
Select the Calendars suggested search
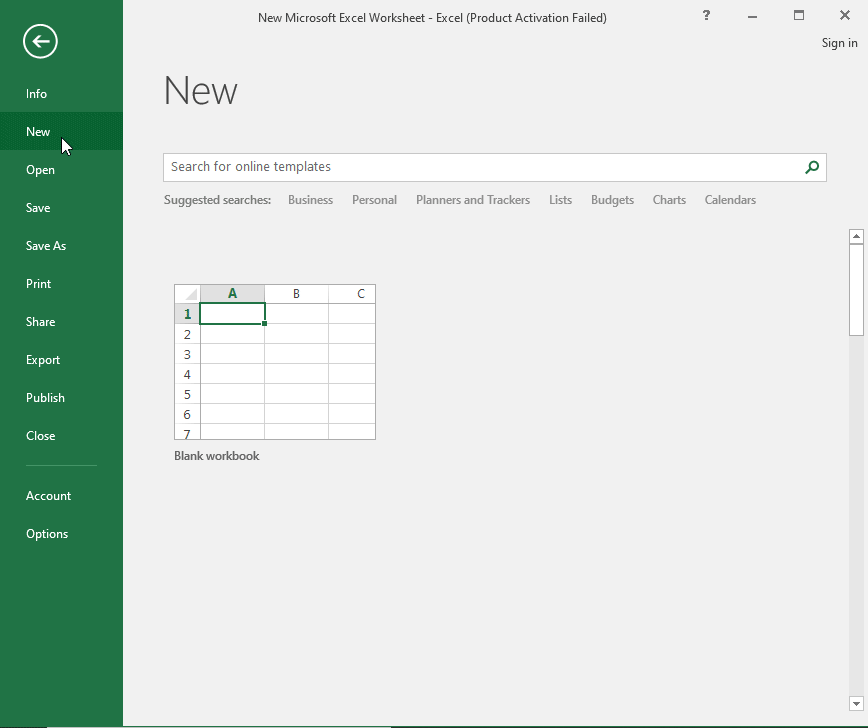pyautogui.click(x=730, y=200)
